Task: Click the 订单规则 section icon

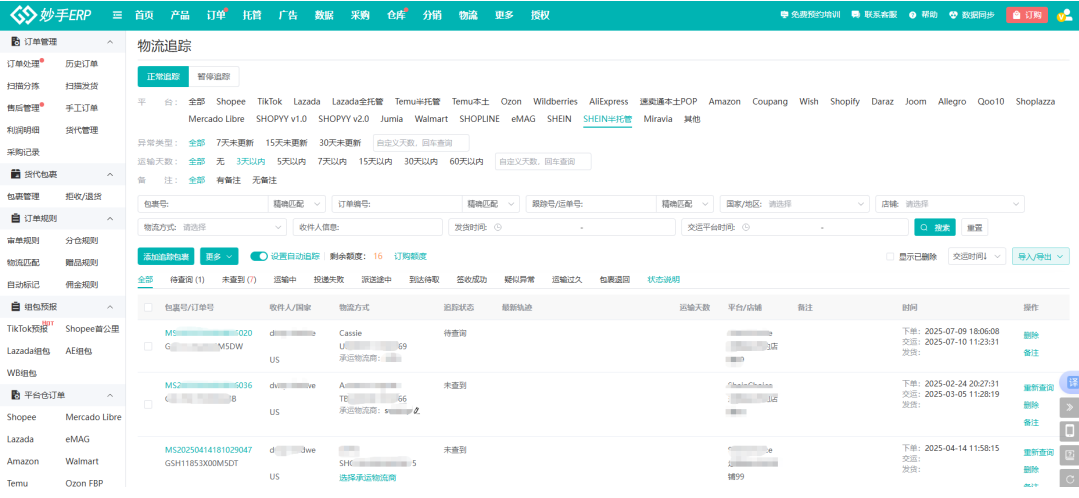Action: click(x=16, y=218)
